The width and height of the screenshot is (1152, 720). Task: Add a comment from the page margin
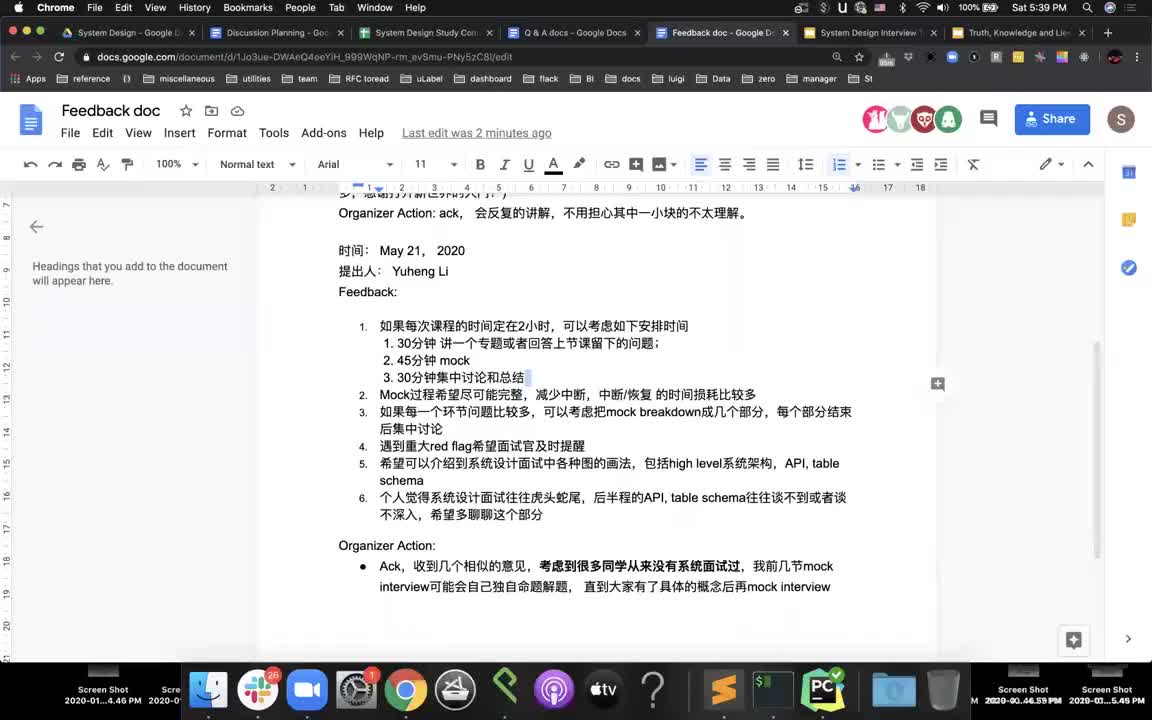pyautogui.click(x=937, y=384)
